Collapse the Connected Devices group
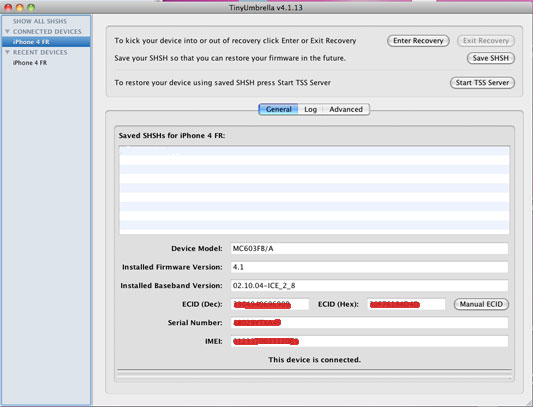The width and height of the screenshot is (533, 407). (7, 31)
